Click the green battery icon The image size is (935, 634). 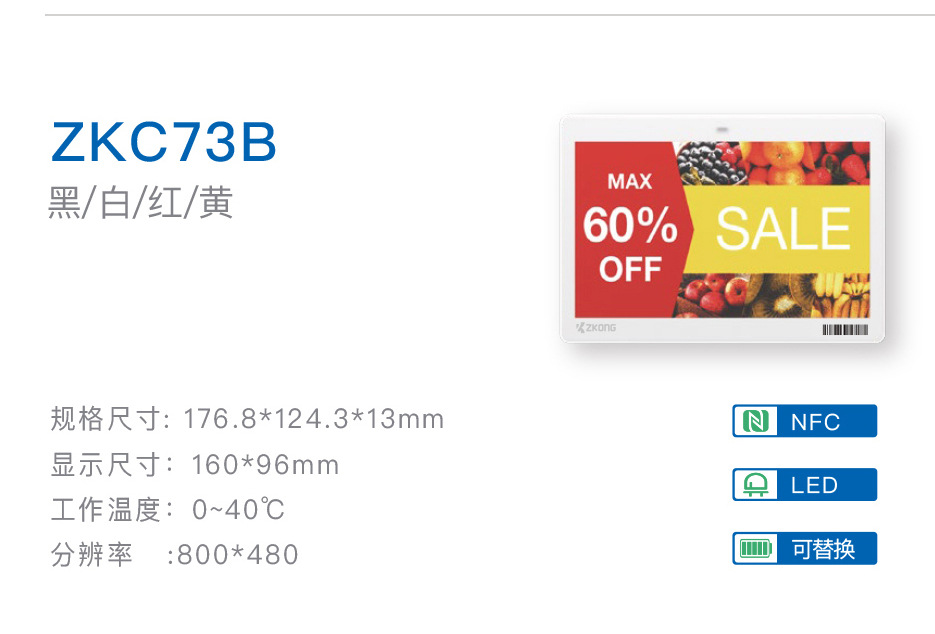click(755, 548)
